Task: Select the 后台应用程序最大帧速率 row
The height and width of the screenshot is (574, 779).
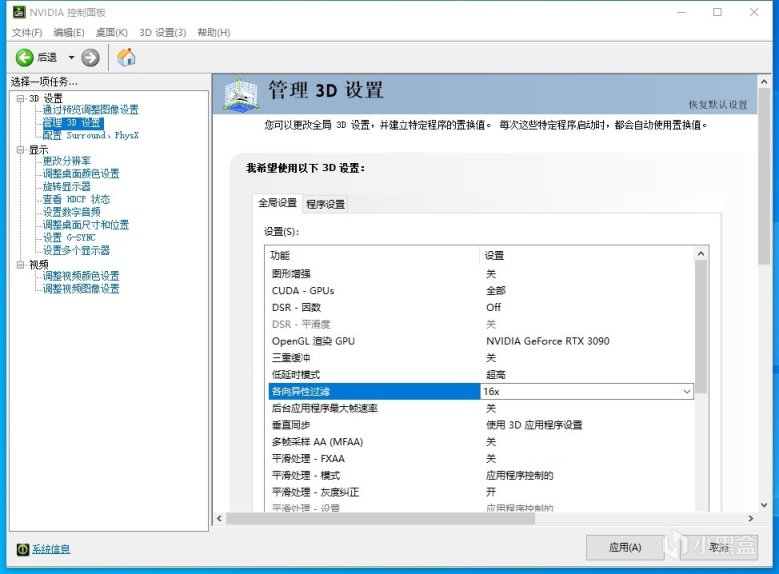Action: click(481, 409)
